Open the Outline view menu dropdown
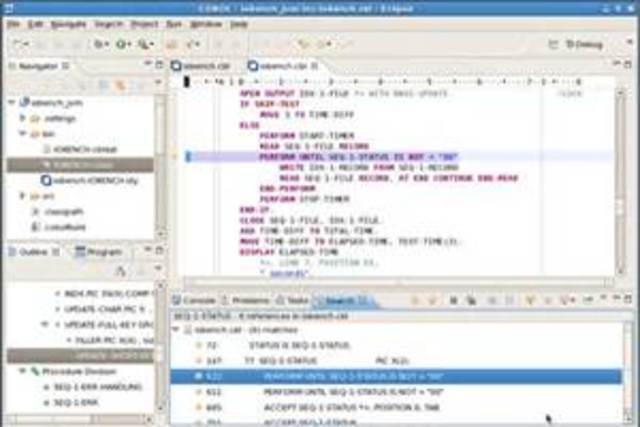The image size is (640, 427). (158, 268)
